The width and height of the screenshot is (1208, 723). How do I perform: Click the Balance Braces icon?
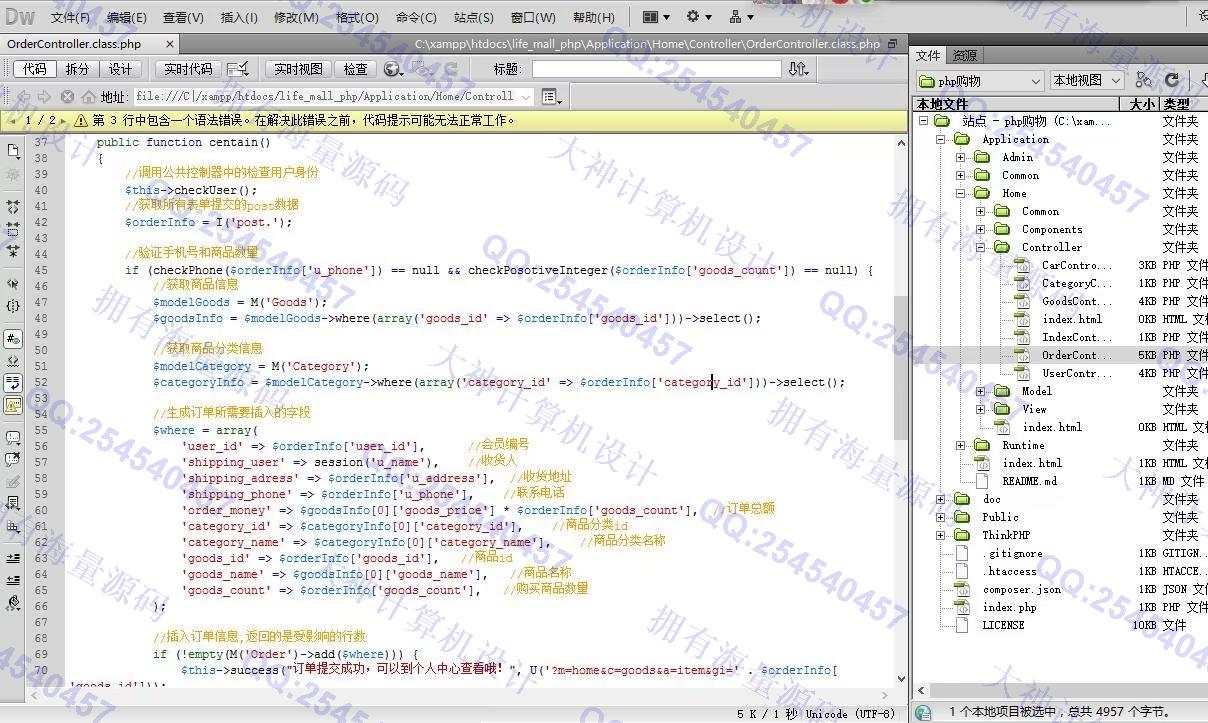pyautogui.click(x=13, y=306)
